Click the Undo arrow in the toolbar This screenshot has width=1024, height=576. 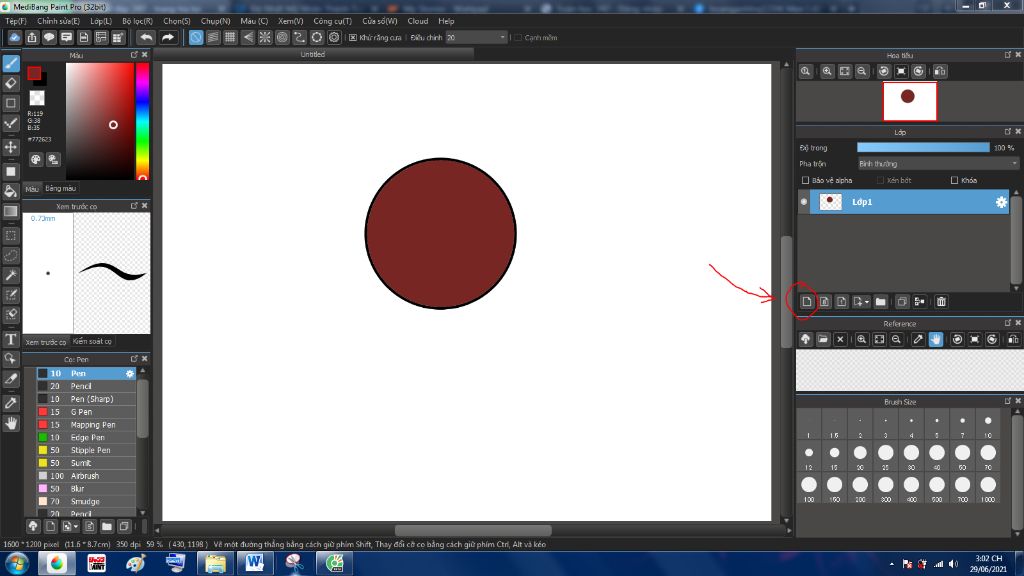(x=146, y=37)
